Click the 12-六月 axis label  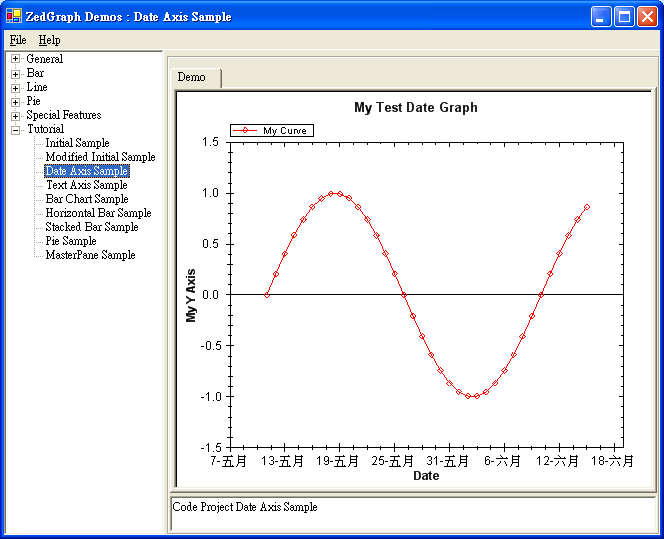click(x=557, y=461)
